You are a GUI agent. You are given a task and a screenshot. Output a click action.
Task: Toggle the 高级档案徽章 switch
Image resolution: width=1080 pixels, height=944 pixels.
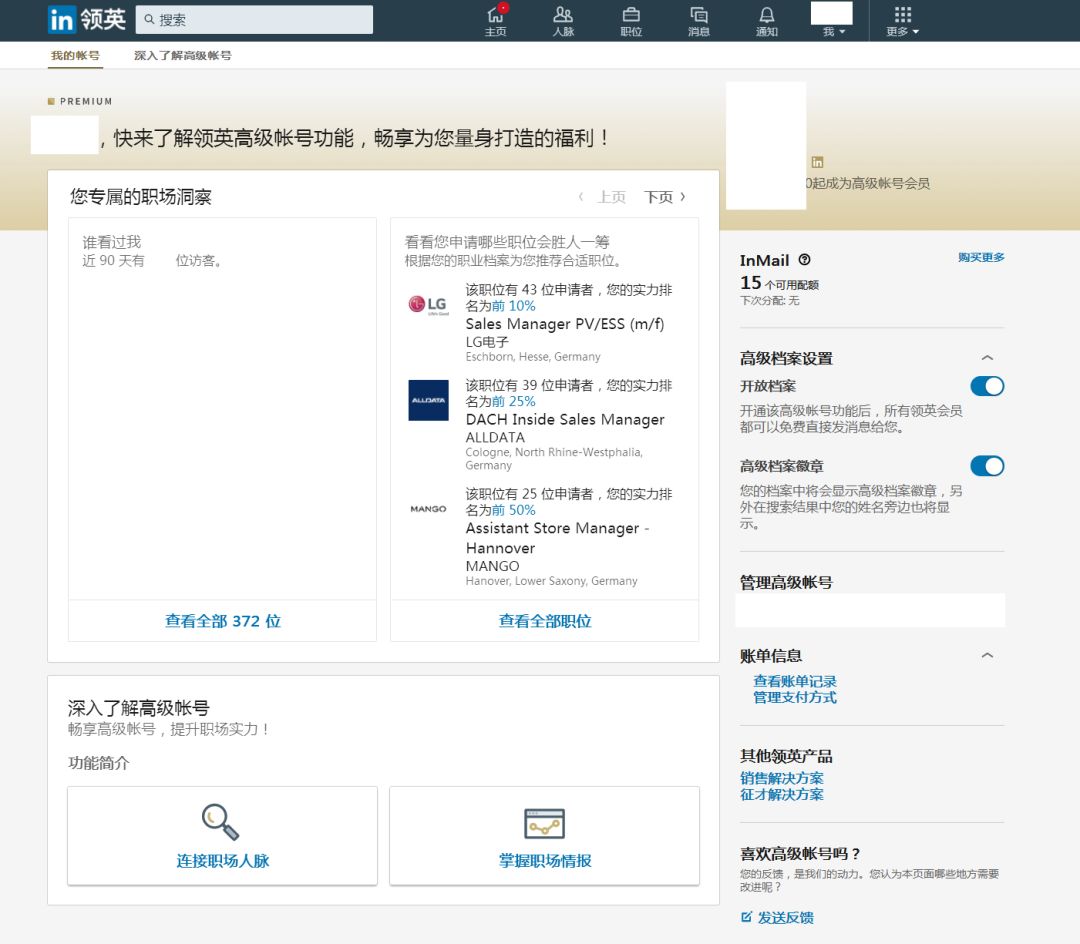(x=987, y=466)
